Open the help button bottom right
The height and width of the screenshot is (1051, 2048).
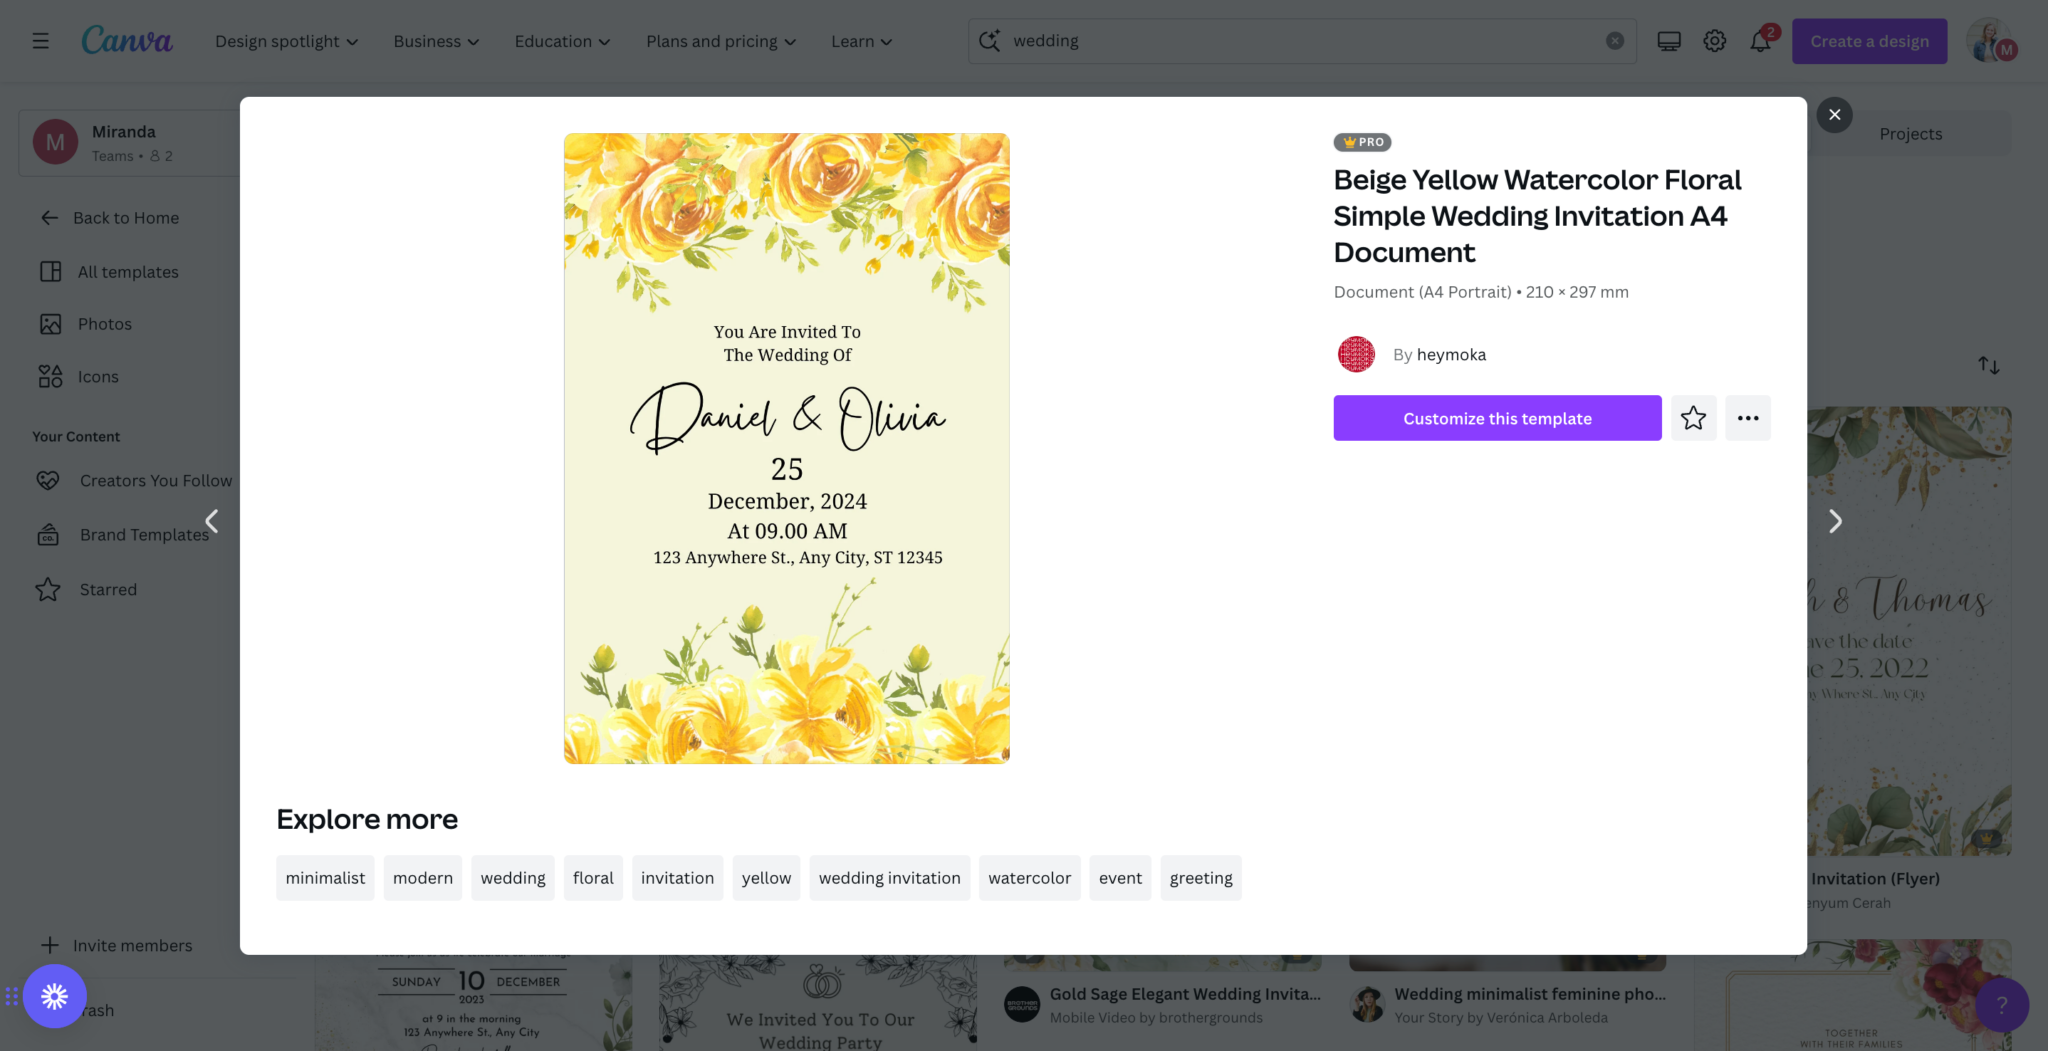click(x=2002, y=1005)
